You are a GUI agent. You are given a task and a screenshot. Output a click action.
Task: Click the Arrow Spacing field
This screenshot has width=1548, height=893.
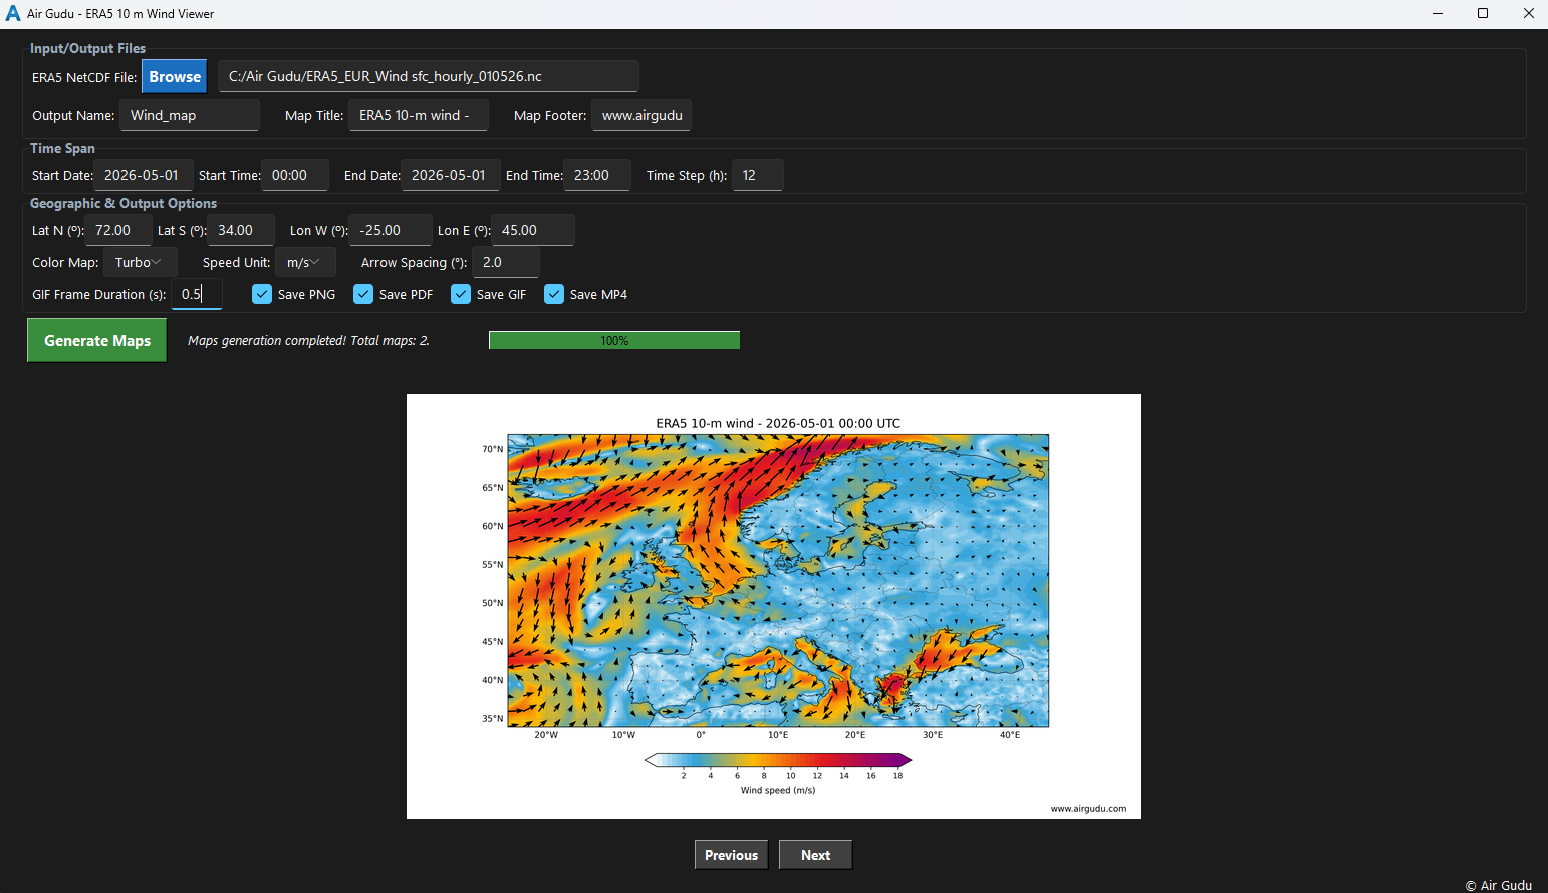pyautogui.click(x=506, y=262)
